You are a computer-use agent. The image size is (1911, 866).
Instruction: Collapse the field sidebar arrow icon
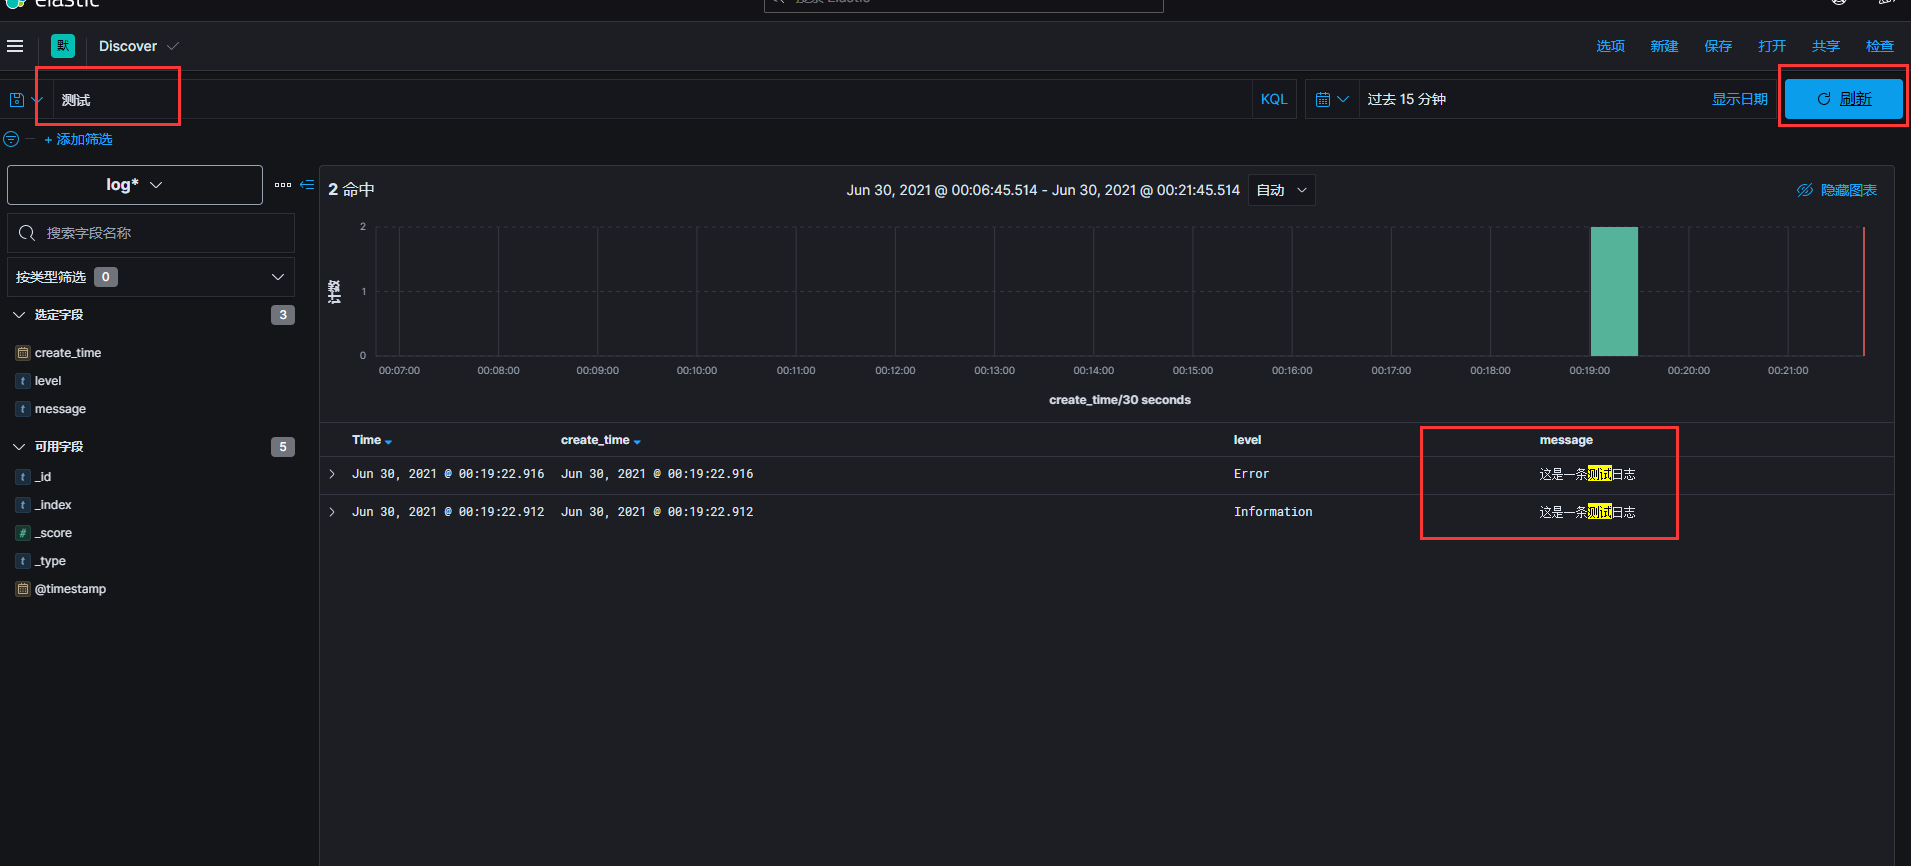coord(307,185)
